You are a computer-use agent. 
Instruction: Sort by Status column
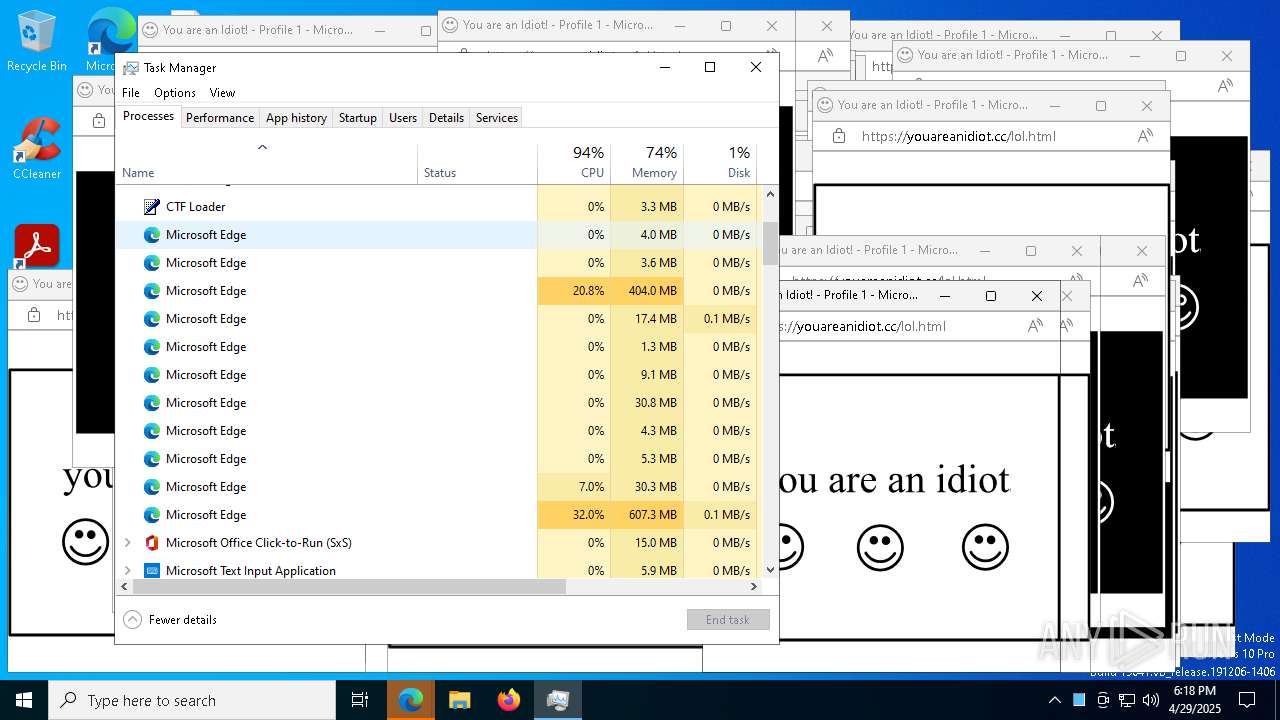pos(477,164)
